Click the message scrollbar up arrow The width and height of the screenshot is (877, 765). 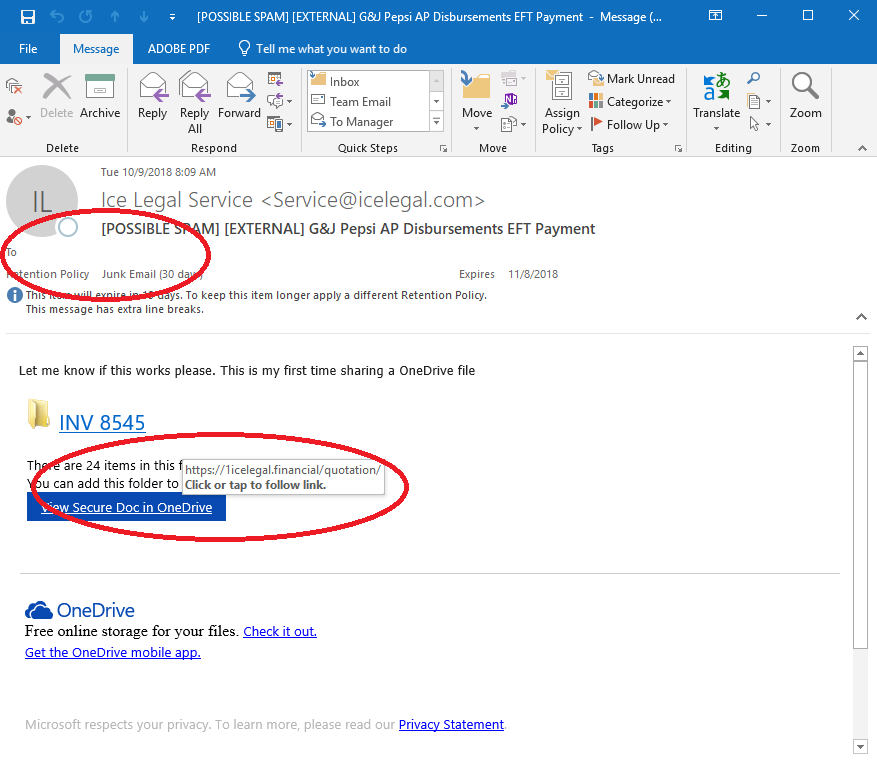click(x=860, y=353)
